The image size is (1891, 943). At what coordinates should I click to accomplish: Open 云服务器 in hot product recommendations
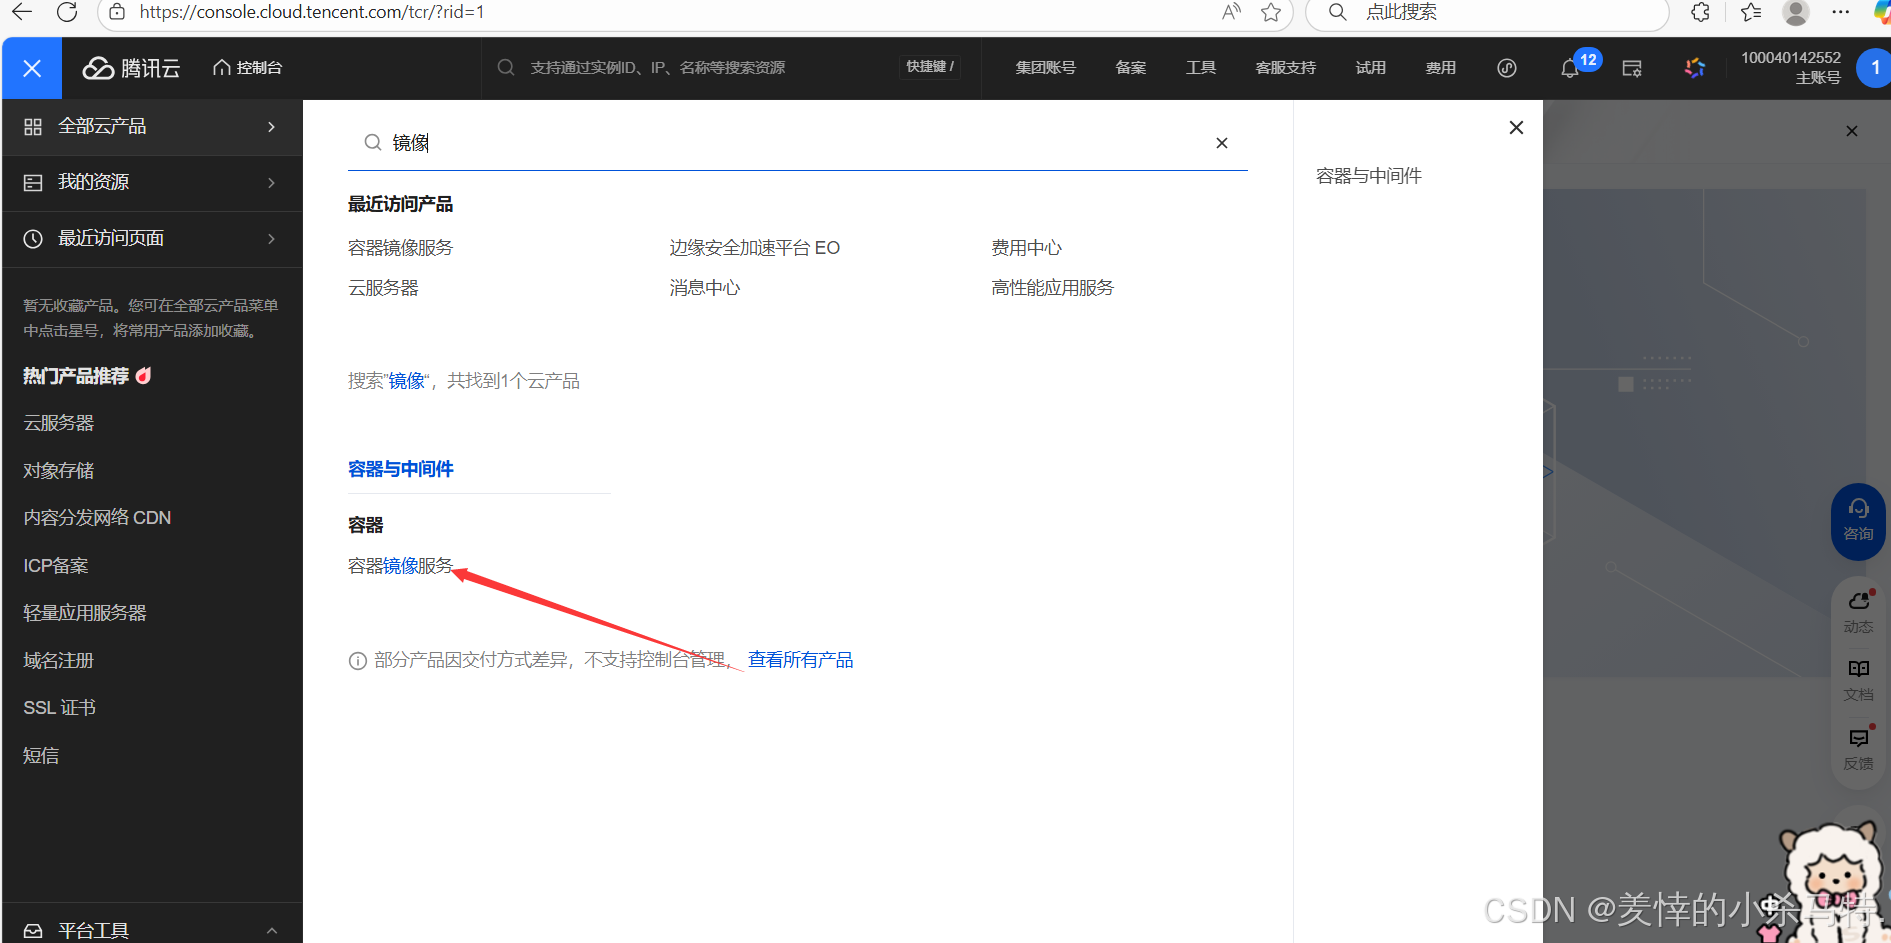point(59,423)
